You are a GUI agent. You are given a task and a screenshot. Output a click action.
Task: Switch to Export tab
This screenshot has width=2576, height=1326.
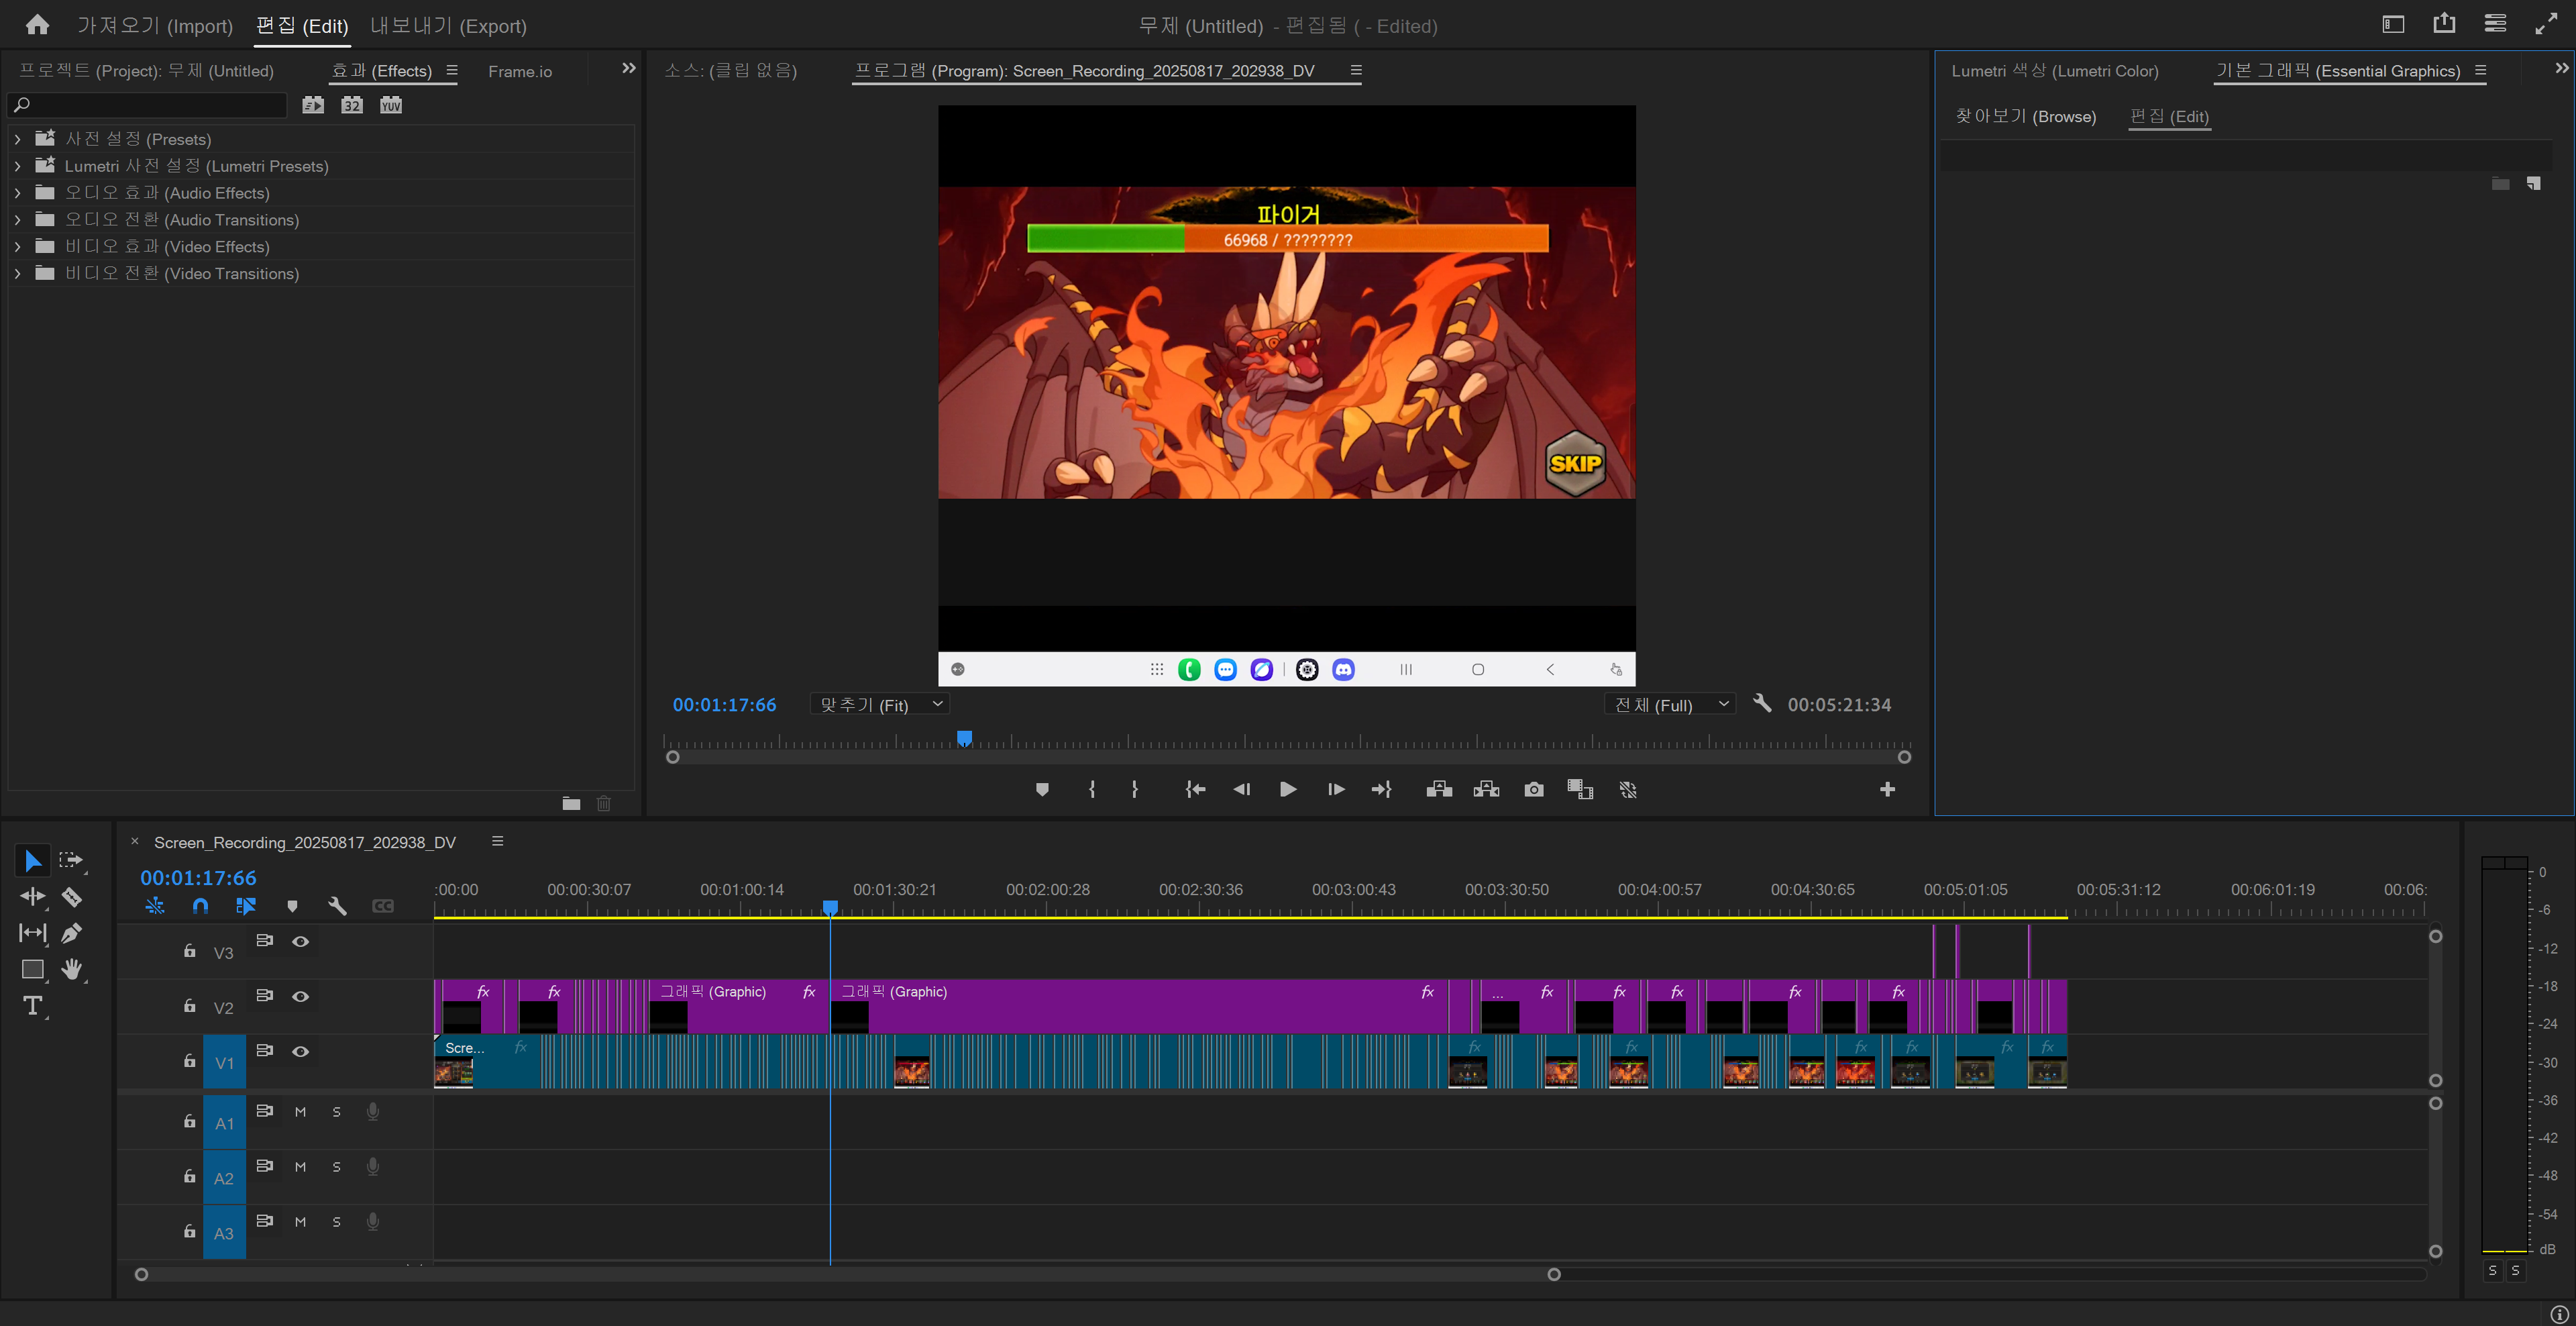(448, 26)
